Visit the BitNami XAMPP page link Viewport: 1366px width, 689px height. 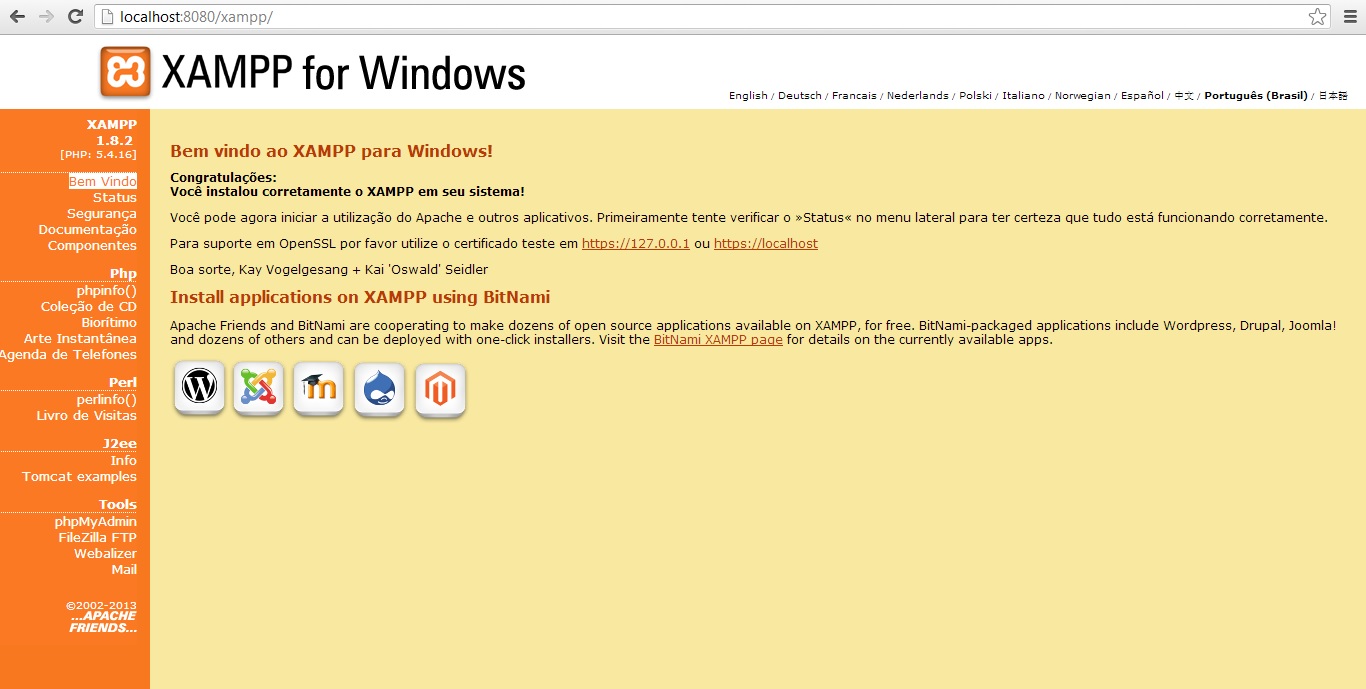pyautogui.click(x=718, y=340)
